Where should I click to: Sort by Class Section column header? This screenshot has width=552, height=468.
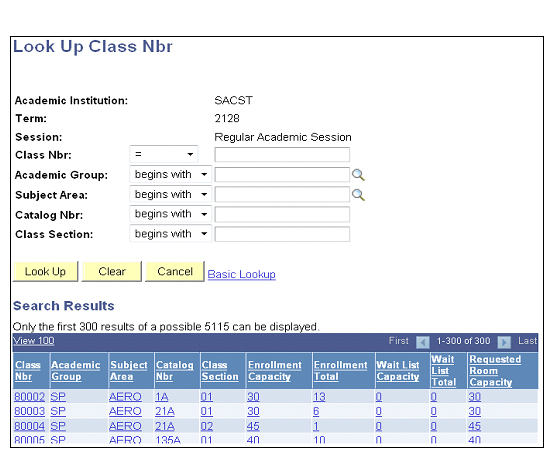click(x=220, y=371)
